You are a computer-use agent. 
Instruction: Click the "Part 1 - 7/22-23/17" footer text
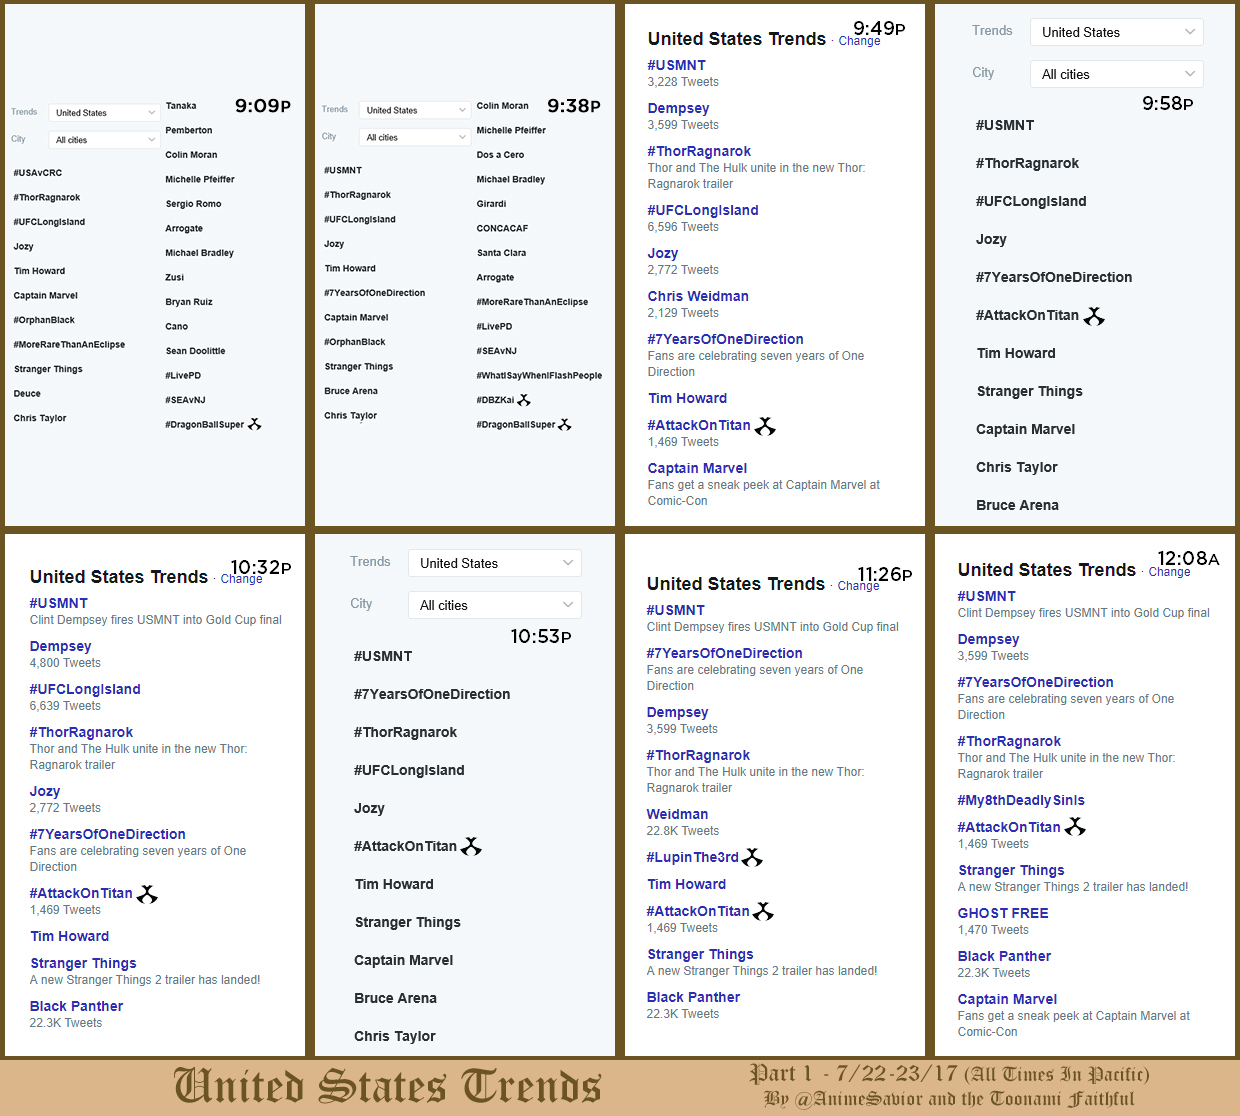click(854, 1074)
